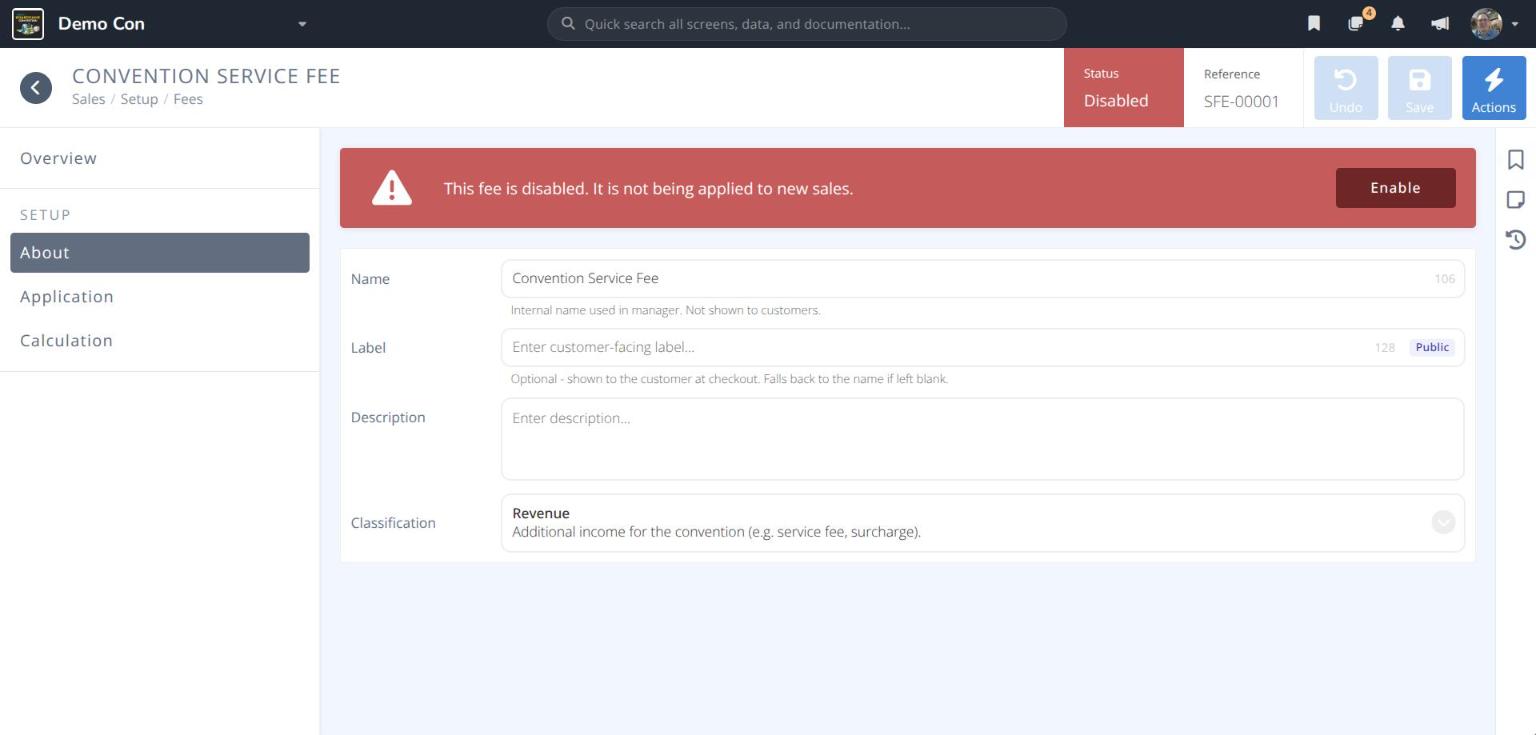Click the warning triangle in the alert banner

(x=392, y=188)
